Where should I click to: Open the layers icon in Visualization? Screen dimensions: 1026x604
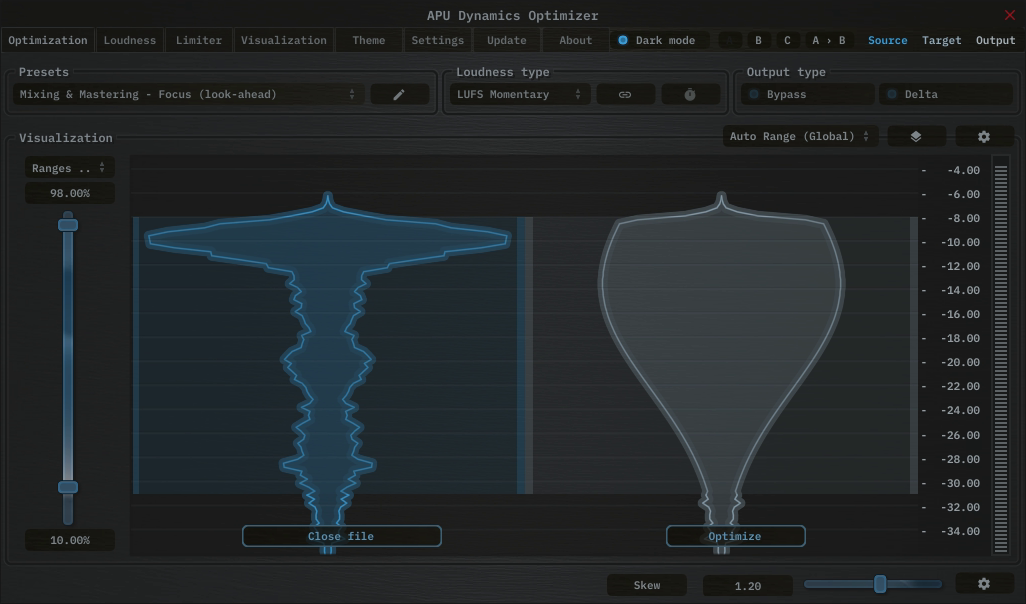[x=916, y=136]
